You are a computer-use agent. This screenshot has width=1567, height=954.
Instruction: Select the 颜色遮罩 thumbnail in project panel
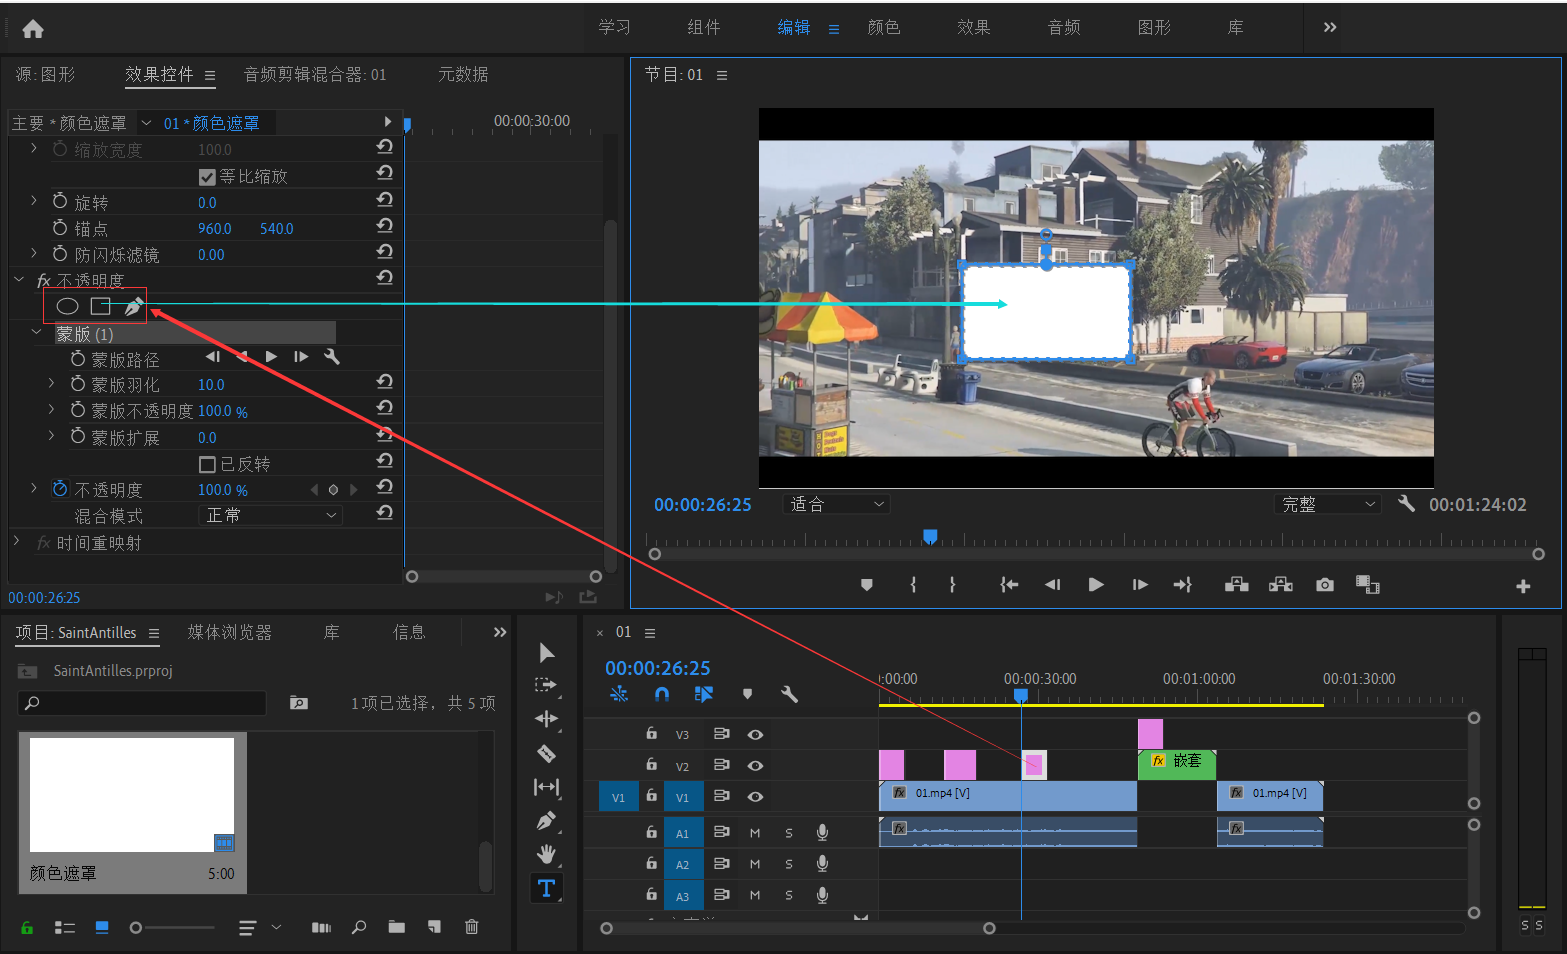132,795
